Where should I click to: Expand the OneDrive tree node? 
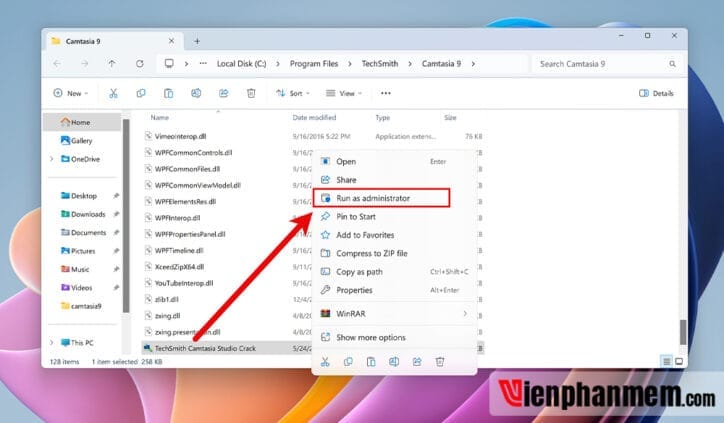coord(52,159)
